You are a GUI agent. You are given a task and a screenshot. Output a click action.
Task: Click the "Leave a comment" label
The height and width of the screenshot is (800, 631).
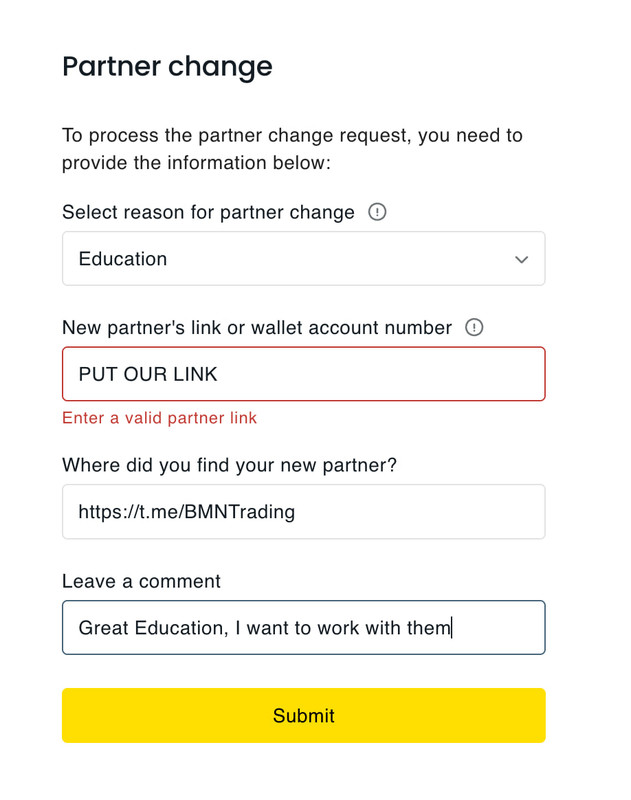point(141,581)
